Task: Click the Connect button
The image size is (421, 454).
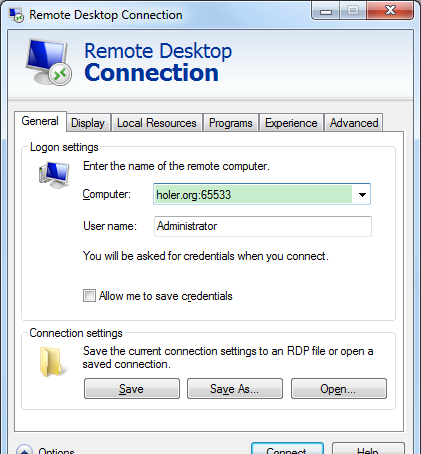Action: click(x=287, y=449)
